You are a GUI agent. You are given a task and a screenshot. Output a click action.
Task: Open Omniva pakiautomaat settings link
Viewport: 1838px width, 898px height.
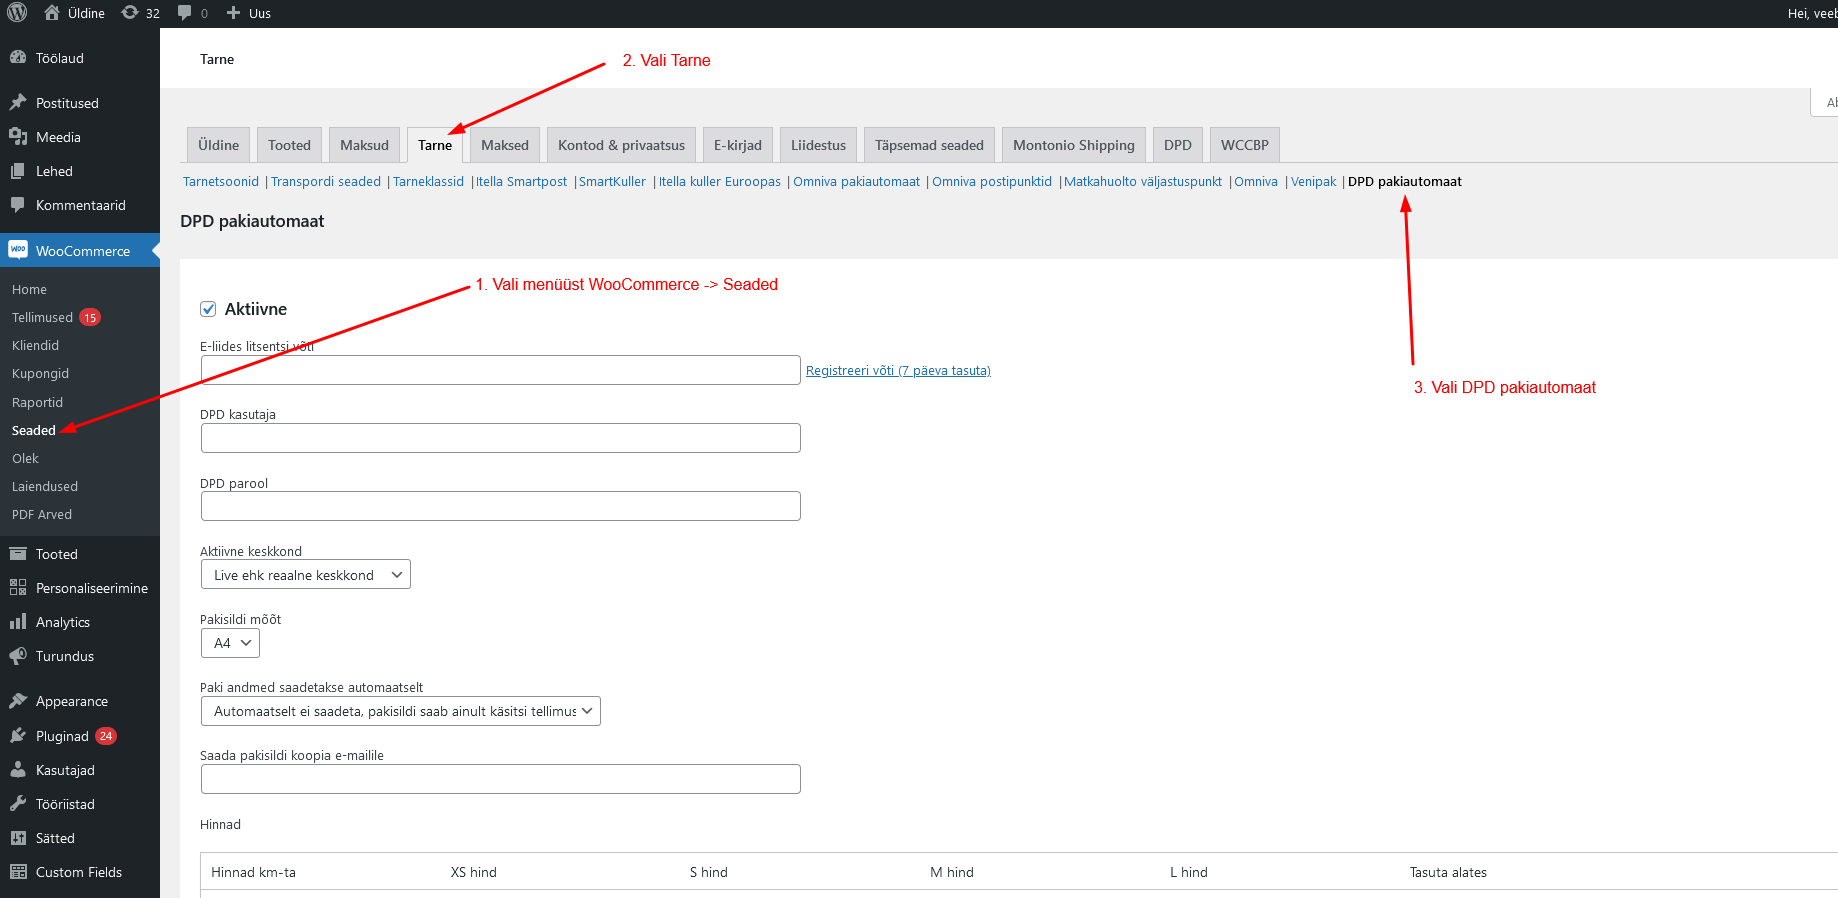pyautogui.click(x=856, y=182)
